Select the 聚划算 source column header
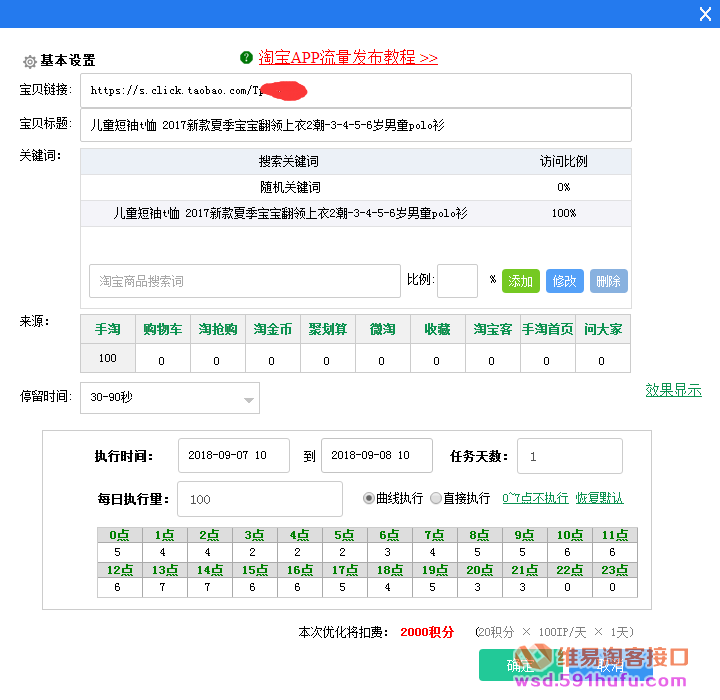The image size is (720, 700). tap(328, 329)
